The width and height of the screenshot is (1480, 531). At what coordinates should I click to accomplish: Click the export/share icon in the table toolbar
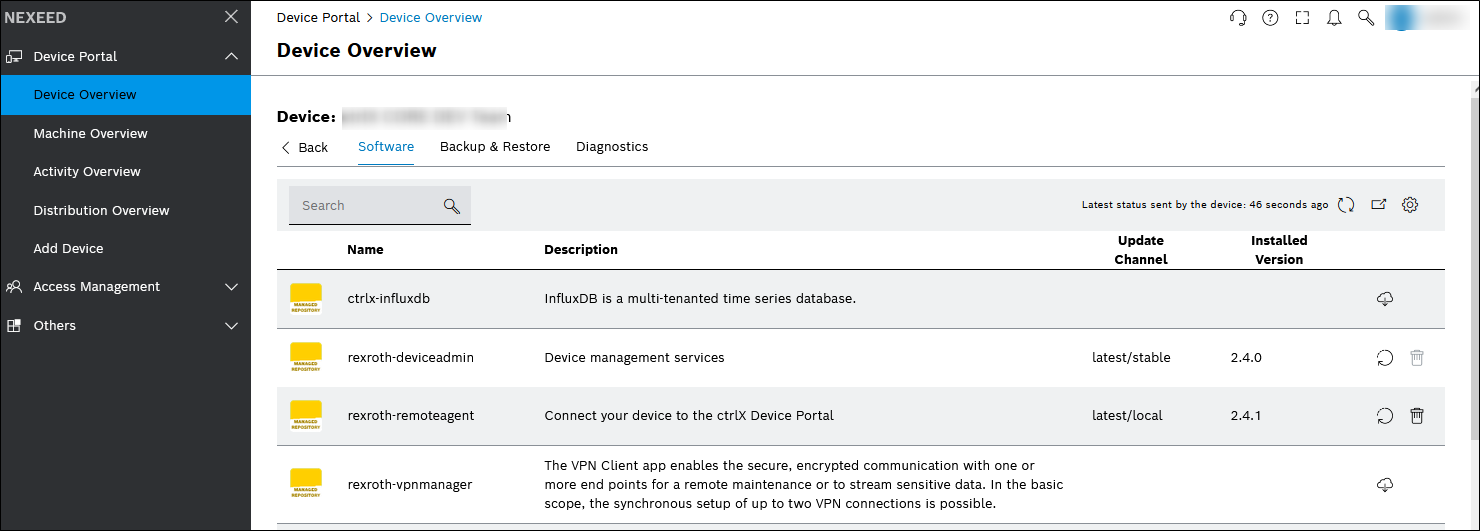tap(1378, 205)
